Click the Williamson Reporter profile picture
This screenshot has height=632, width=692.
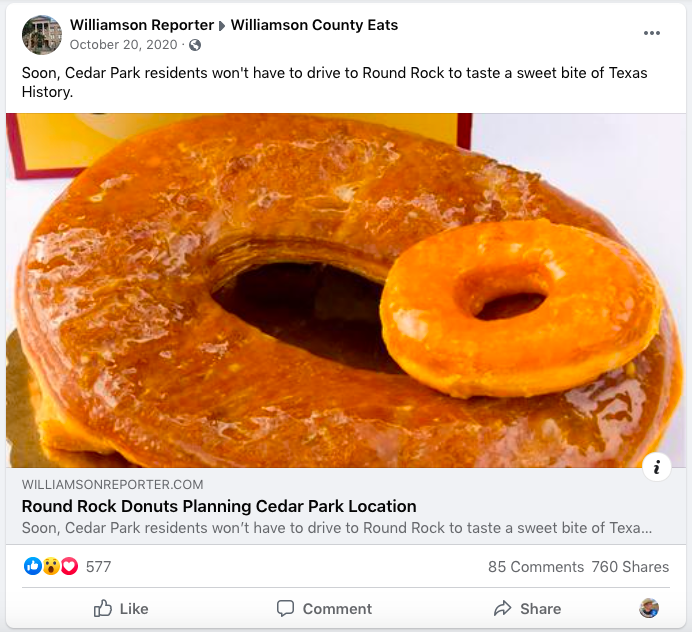click(x=42, y=35)
